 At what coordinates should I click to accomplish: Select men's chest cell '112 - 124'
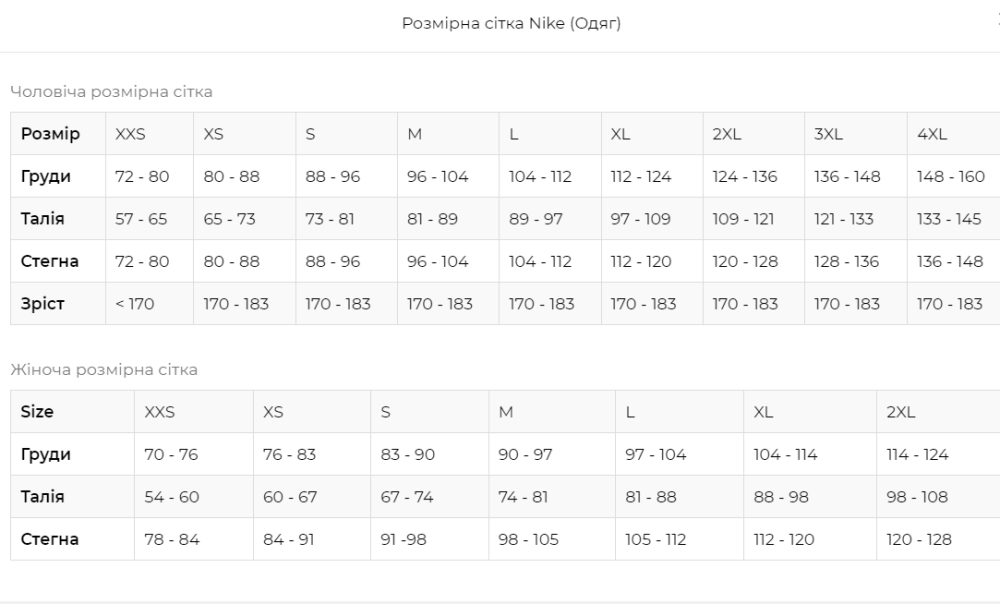641,177
